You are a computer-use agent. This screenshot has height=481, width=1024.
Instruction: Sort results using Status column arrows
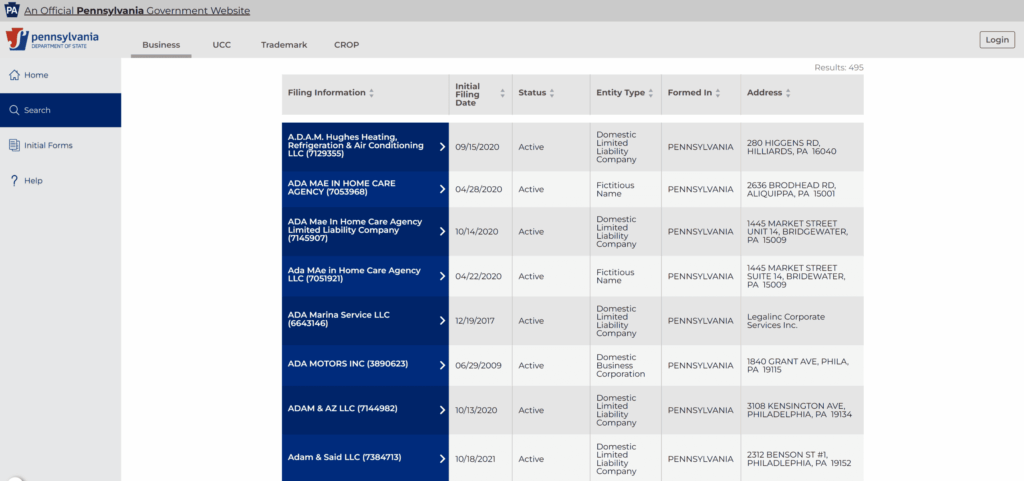click(x=553, y=93)
